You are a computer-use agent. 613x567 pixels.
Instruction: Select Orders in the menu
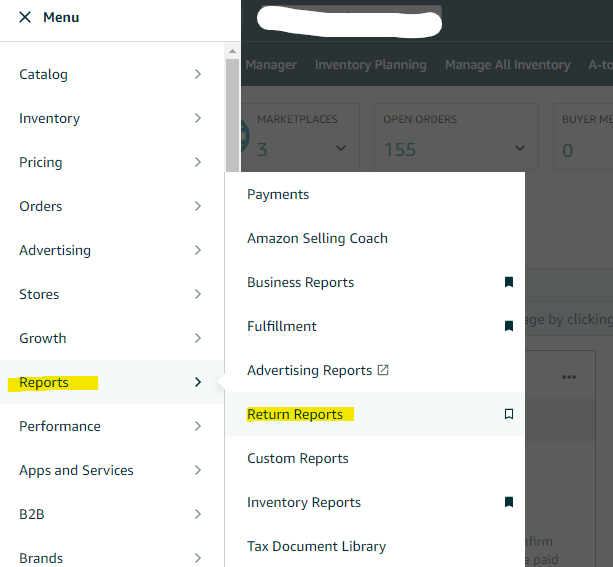point(41,206)
